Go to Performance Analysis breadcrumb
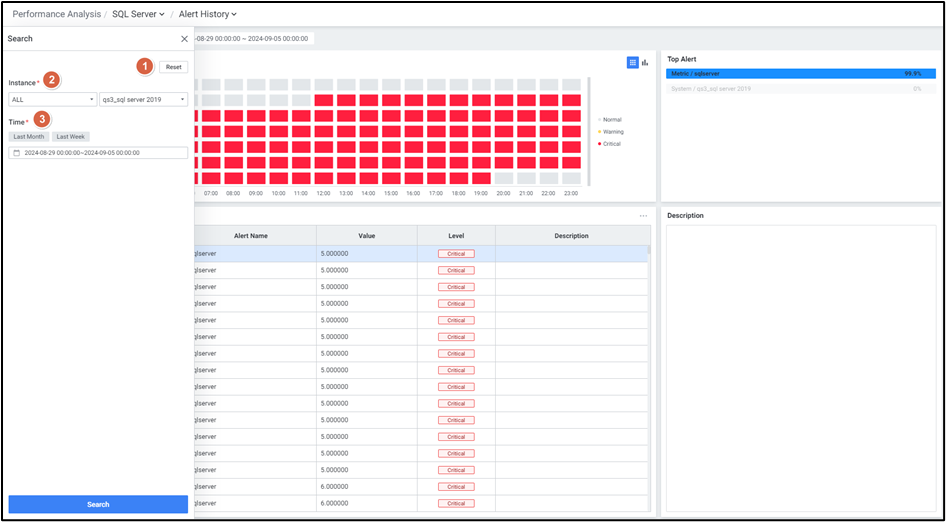The width and height of the screenshot is (946, 522). pyautogui.click(x=56, y=14)
